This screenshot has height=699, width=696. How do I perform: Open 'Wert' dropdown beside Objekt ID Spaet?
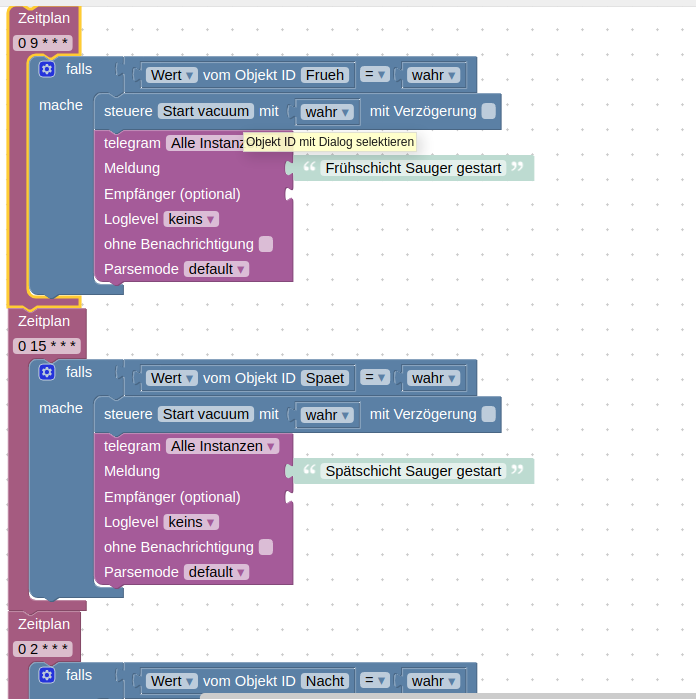click(172, 378)
